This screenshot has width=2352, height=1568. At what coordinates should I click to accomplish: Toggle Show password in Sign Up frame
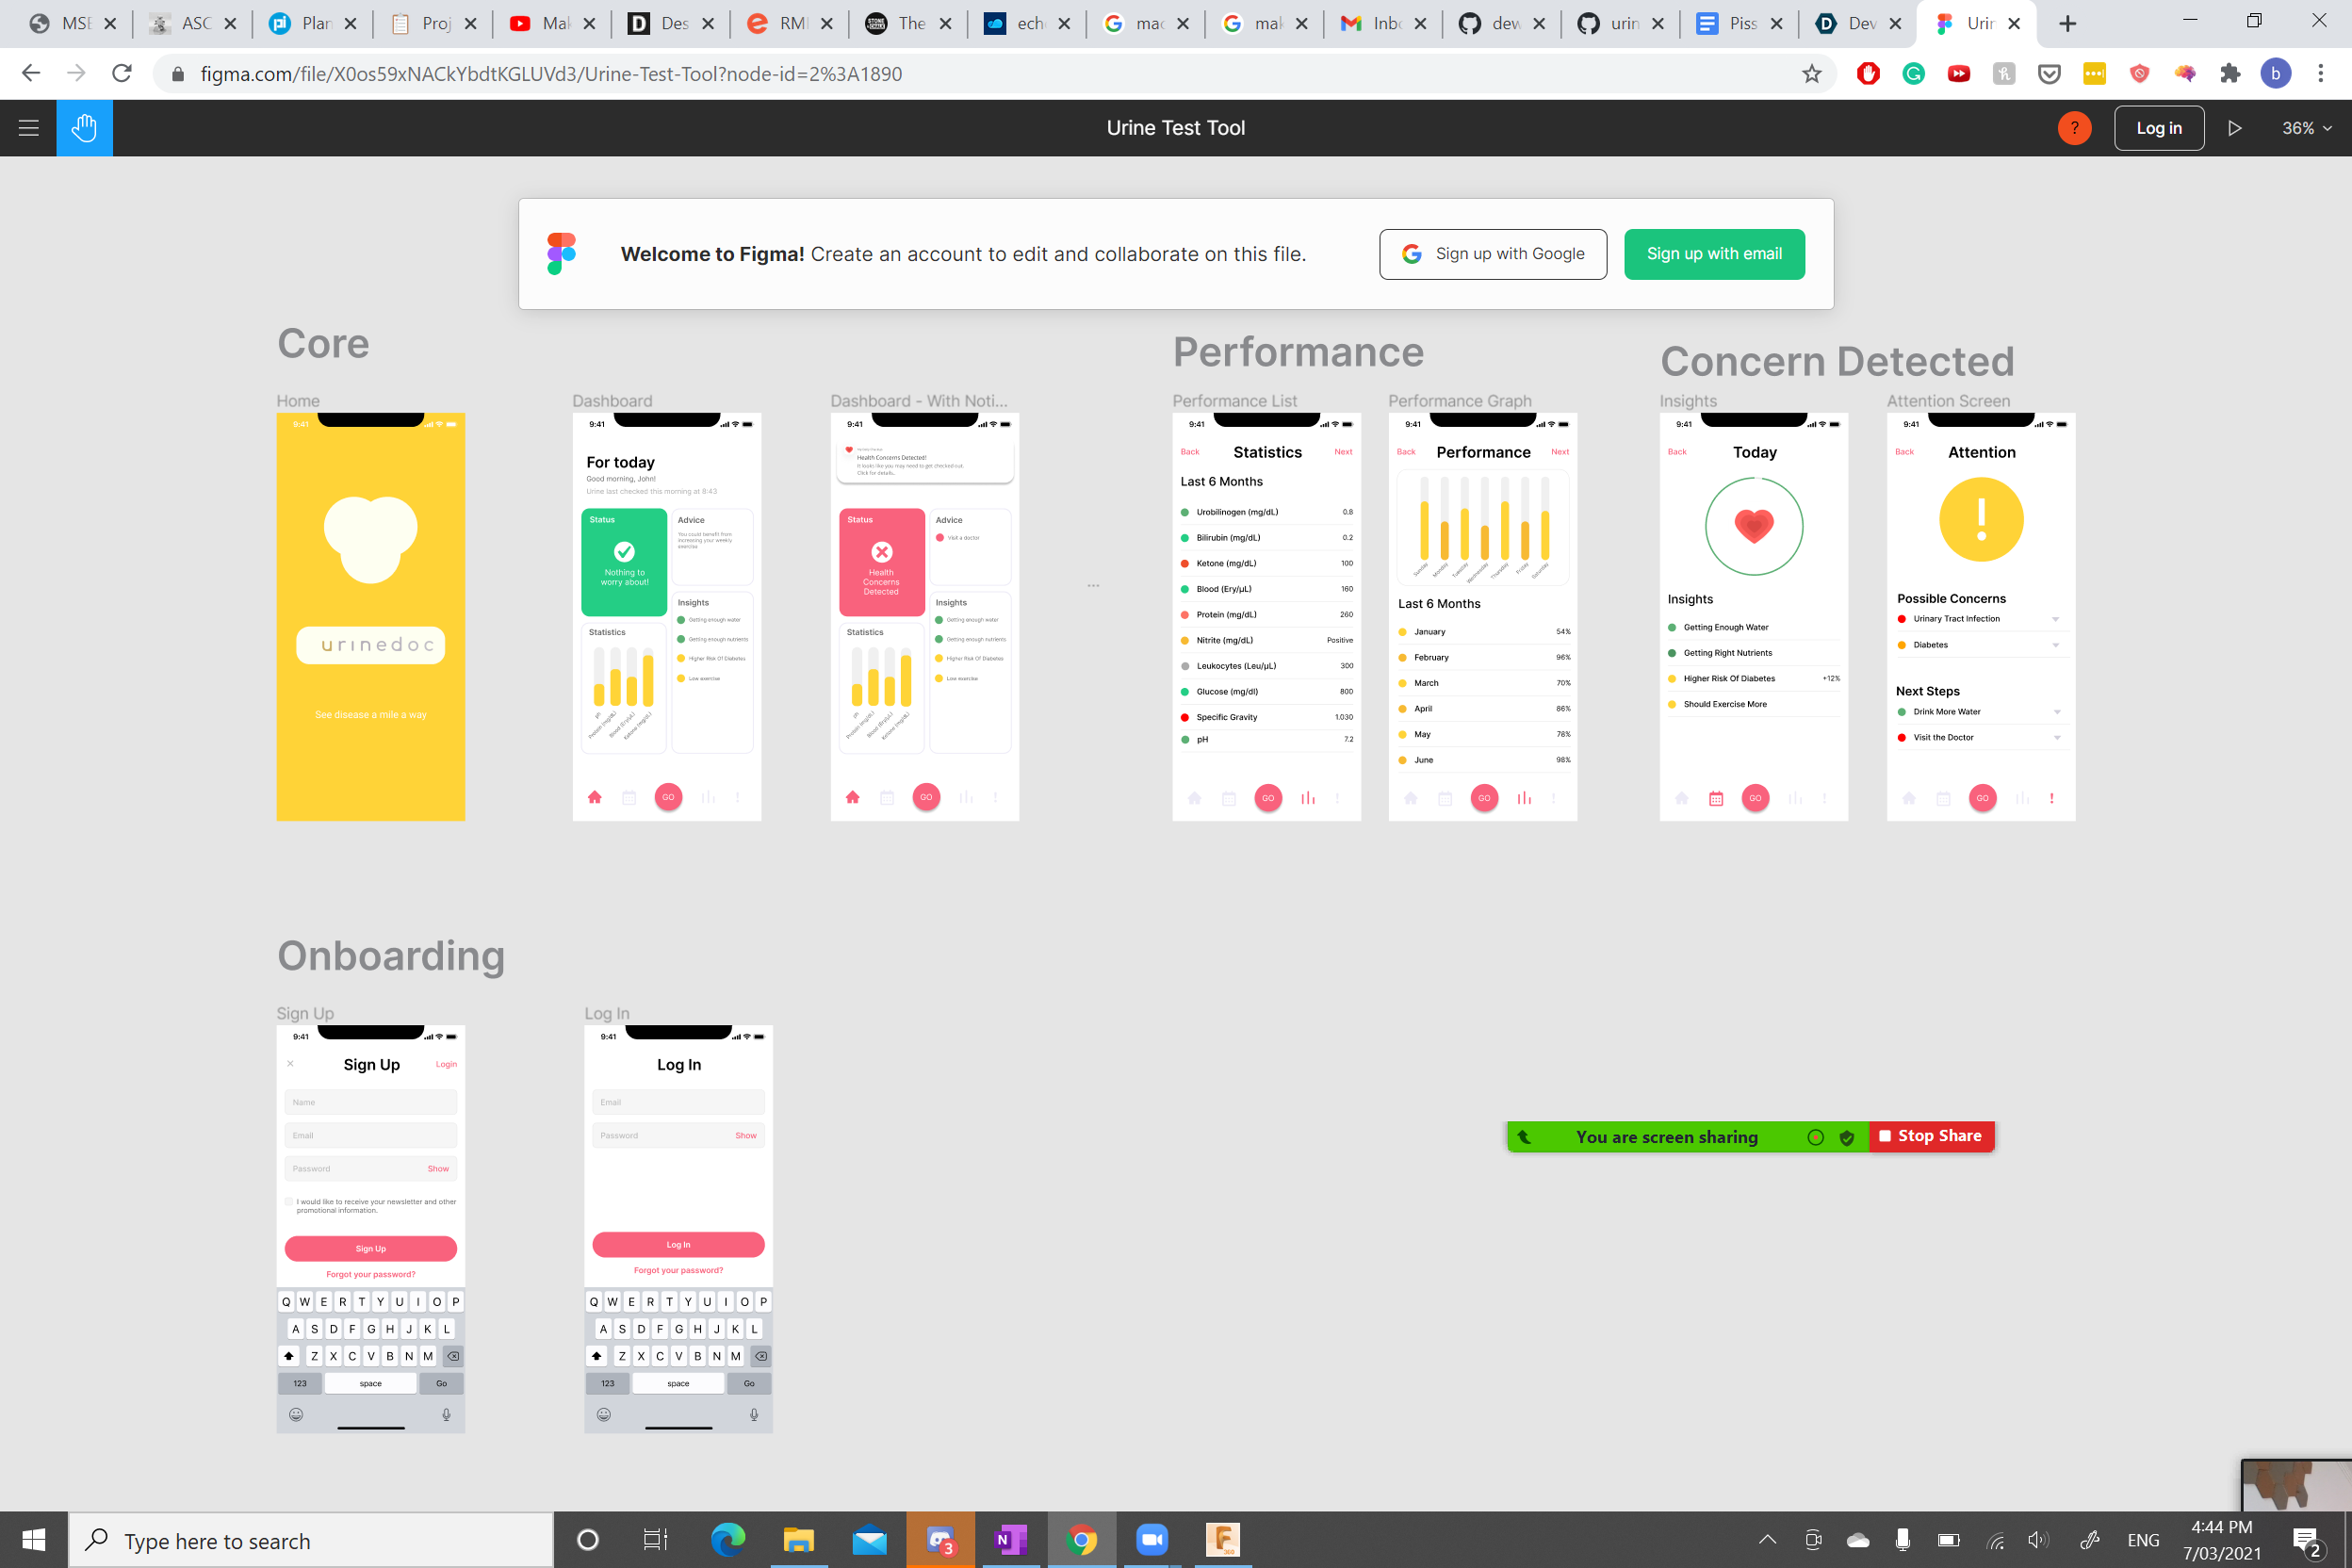click(x=438, y=1168)
